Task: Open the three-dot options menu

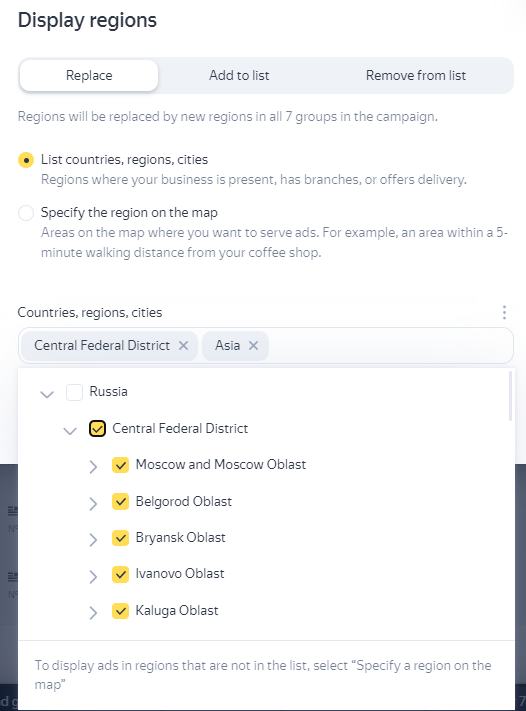Action: click(504, 312)
